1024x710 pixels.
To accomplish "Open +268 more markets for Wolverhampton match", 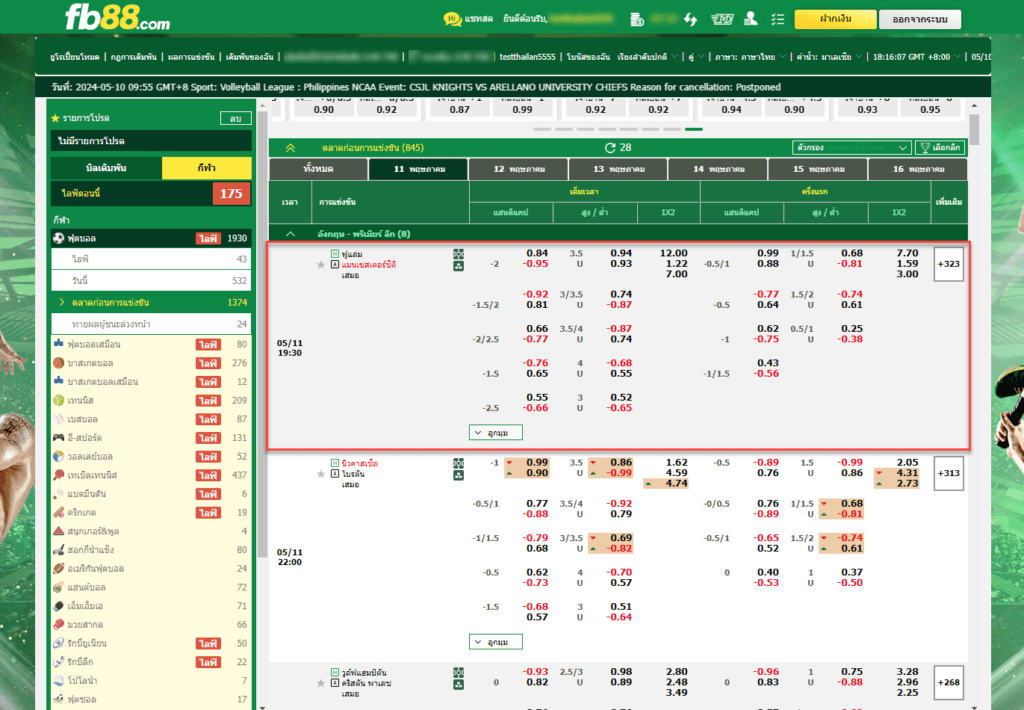I will (948, 683).
